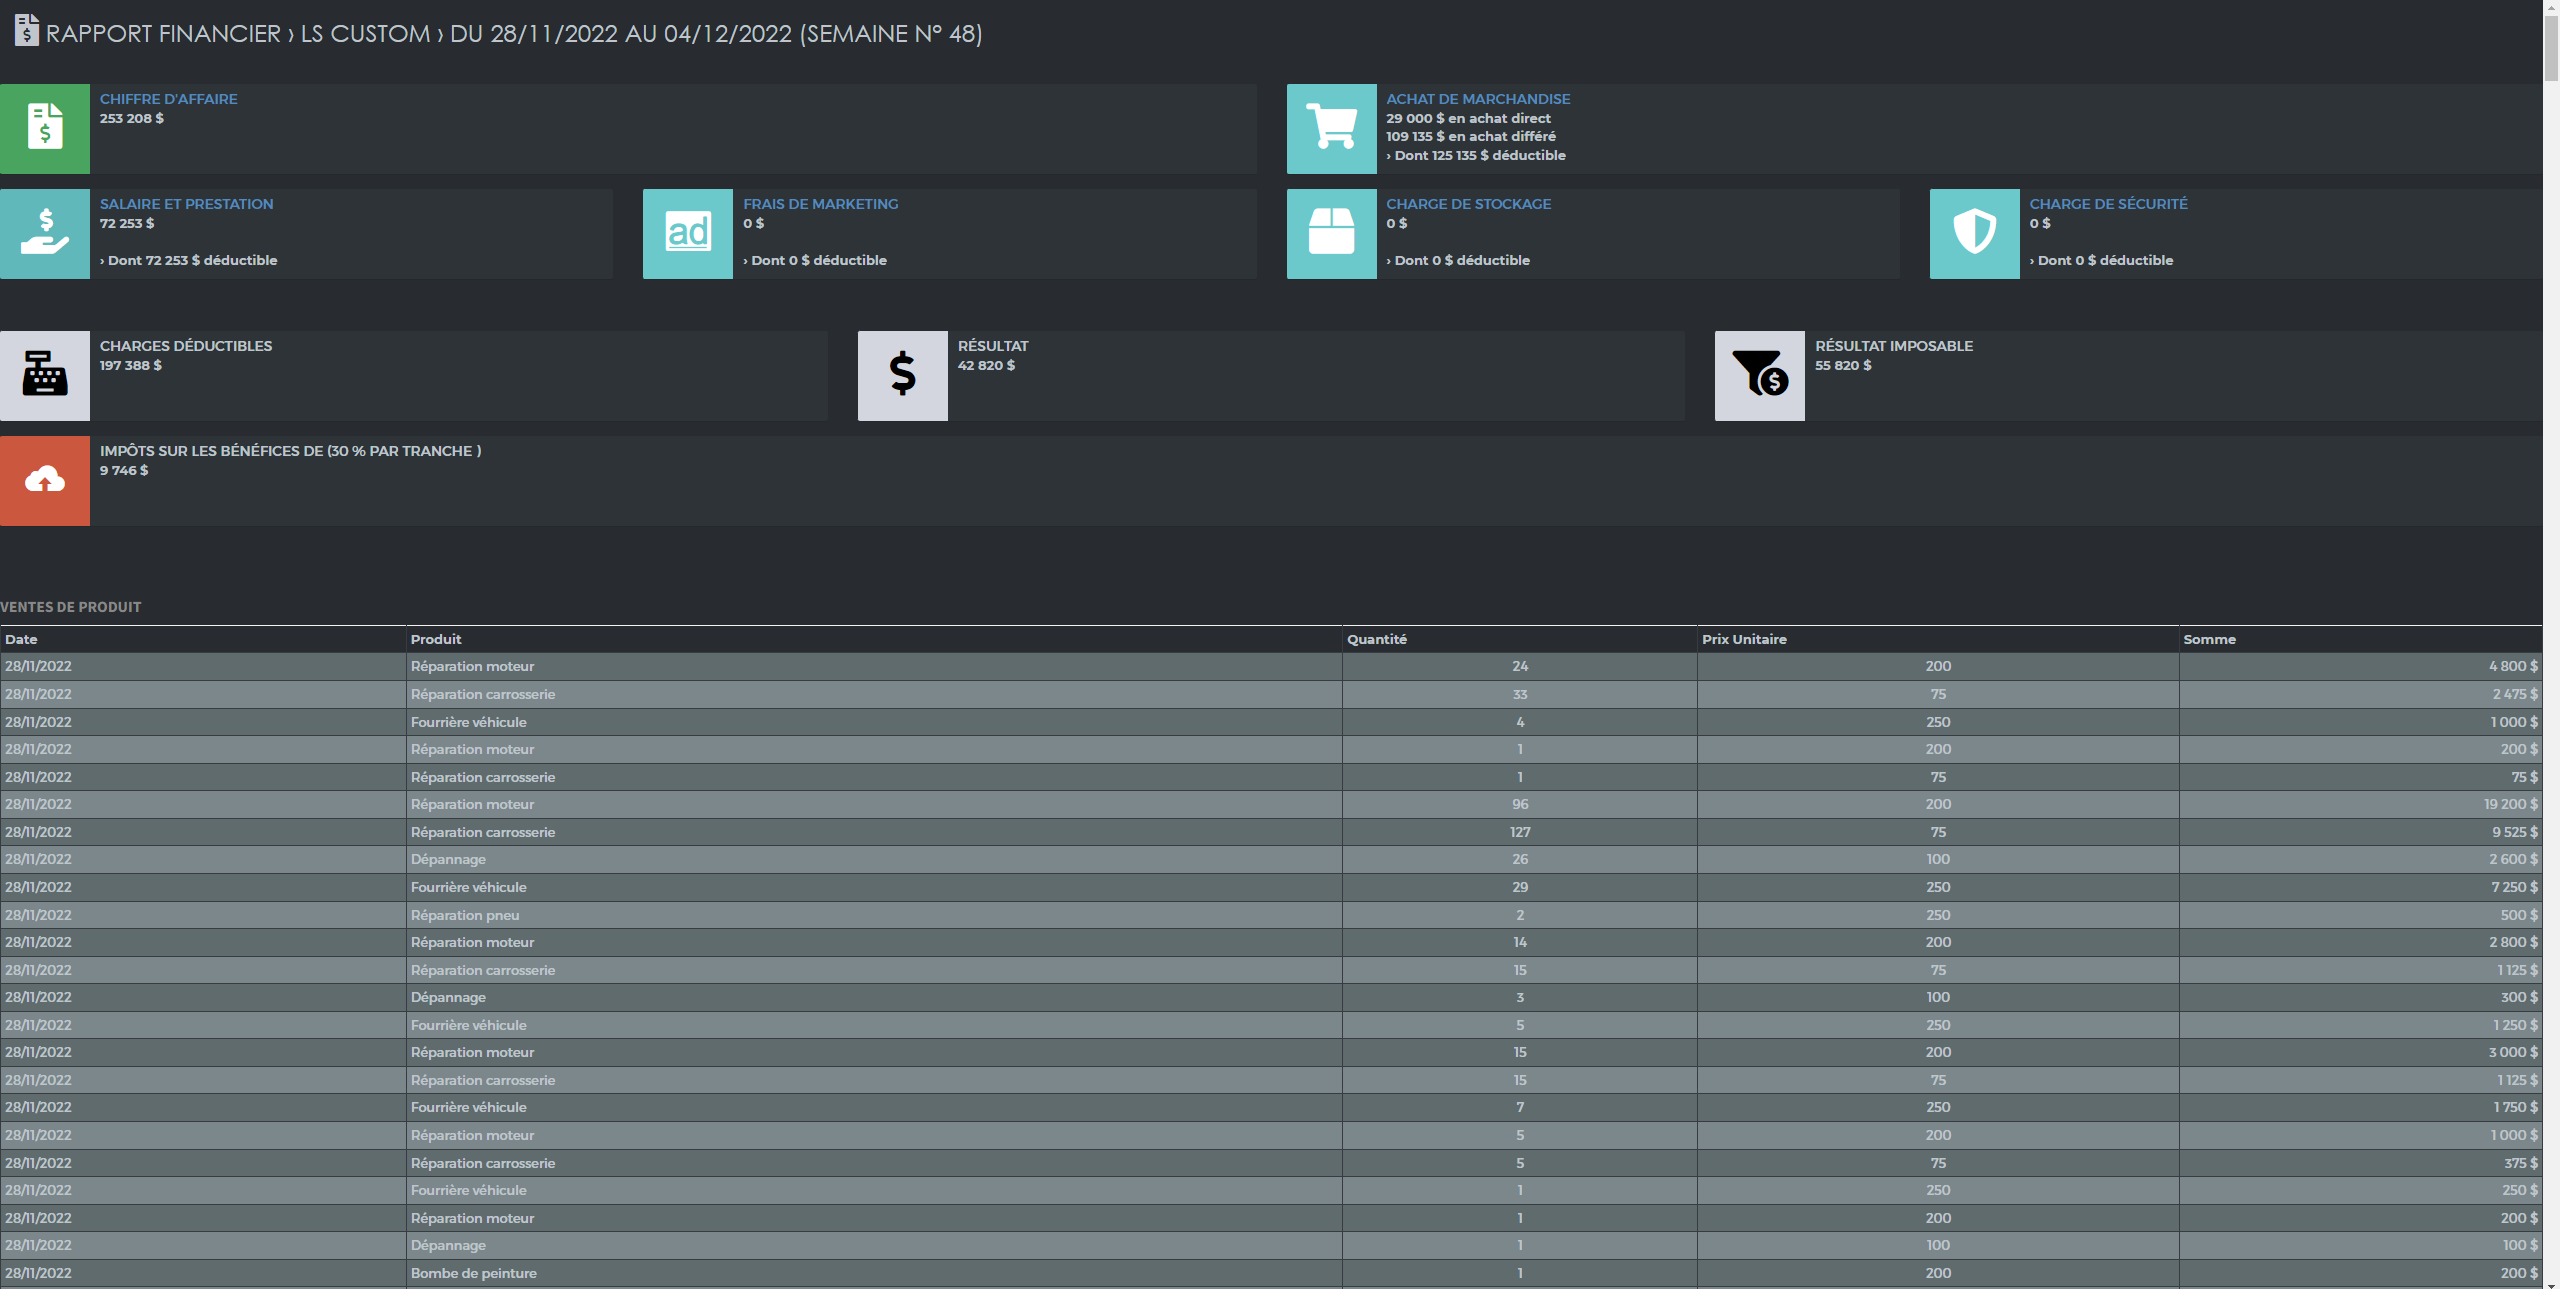Screen dimensions: 2560x1289
Task: Click the Réparation pneu product cell
Action: [874, 915]
